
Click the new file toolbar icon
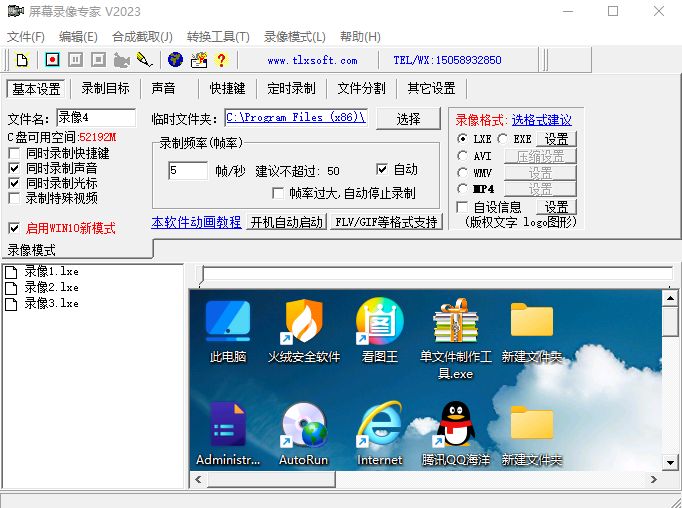click(21, 60)
